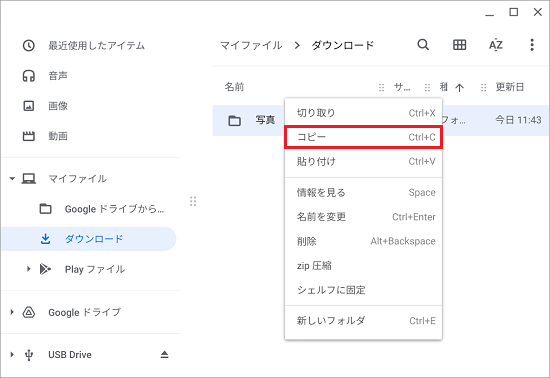The width and height of the screenshot is (550, 378).
Task: Collapse the マイファイル tree
Action: click(12, 179)
